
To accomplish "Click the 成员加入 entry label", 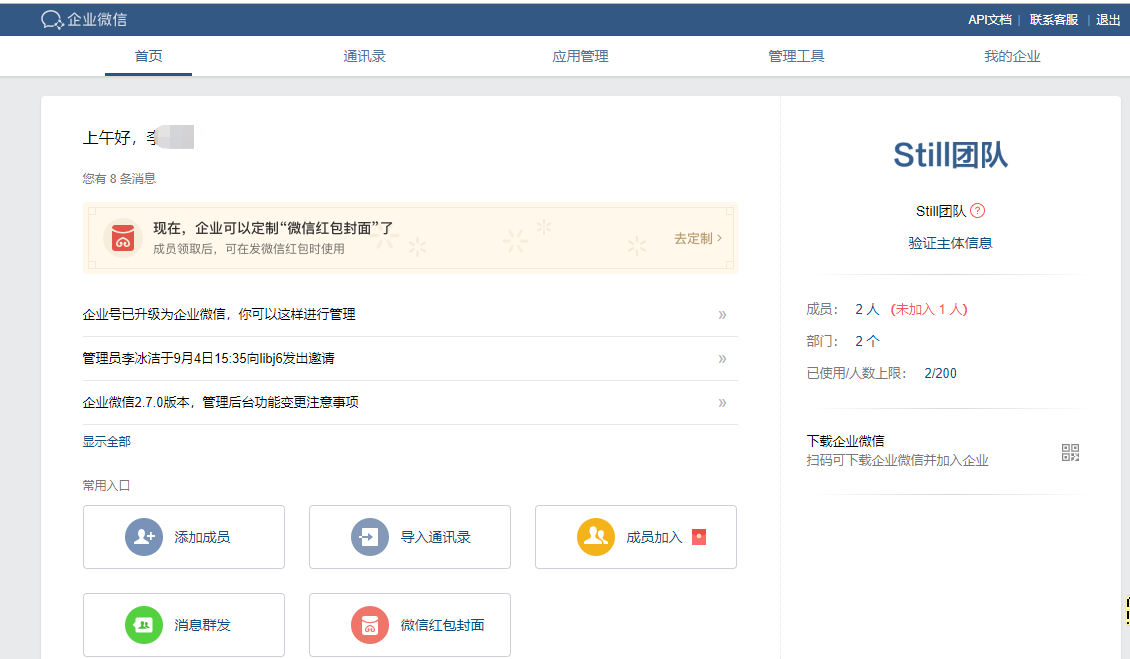I will 654,537.
